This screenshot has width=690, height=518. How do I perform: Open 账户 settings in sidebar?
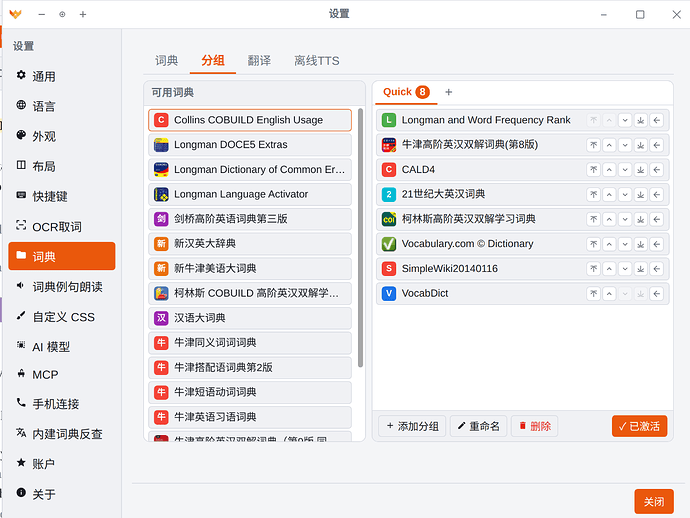(62, 463)
